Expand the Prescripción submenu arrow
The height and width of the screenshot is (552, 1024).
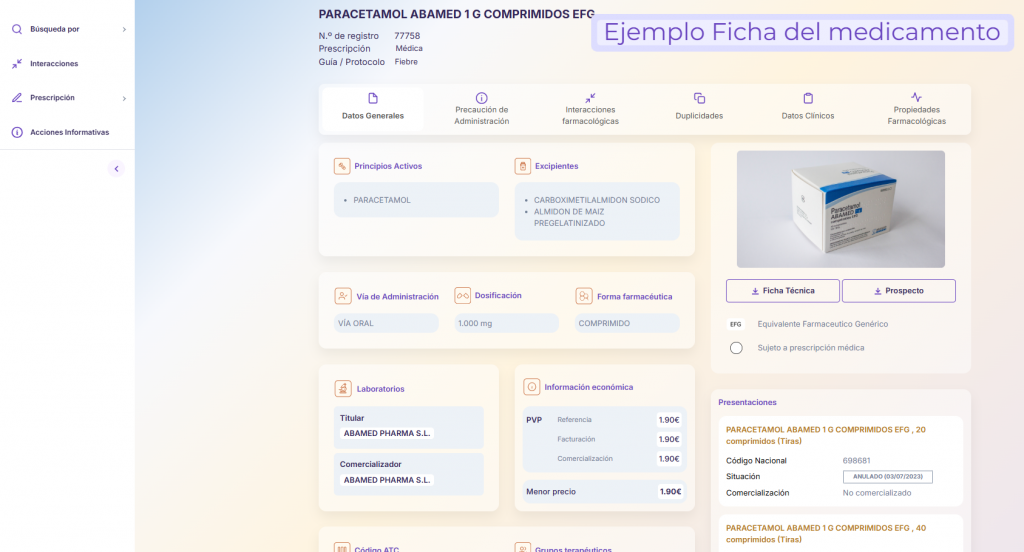click(x=124, y=99)
